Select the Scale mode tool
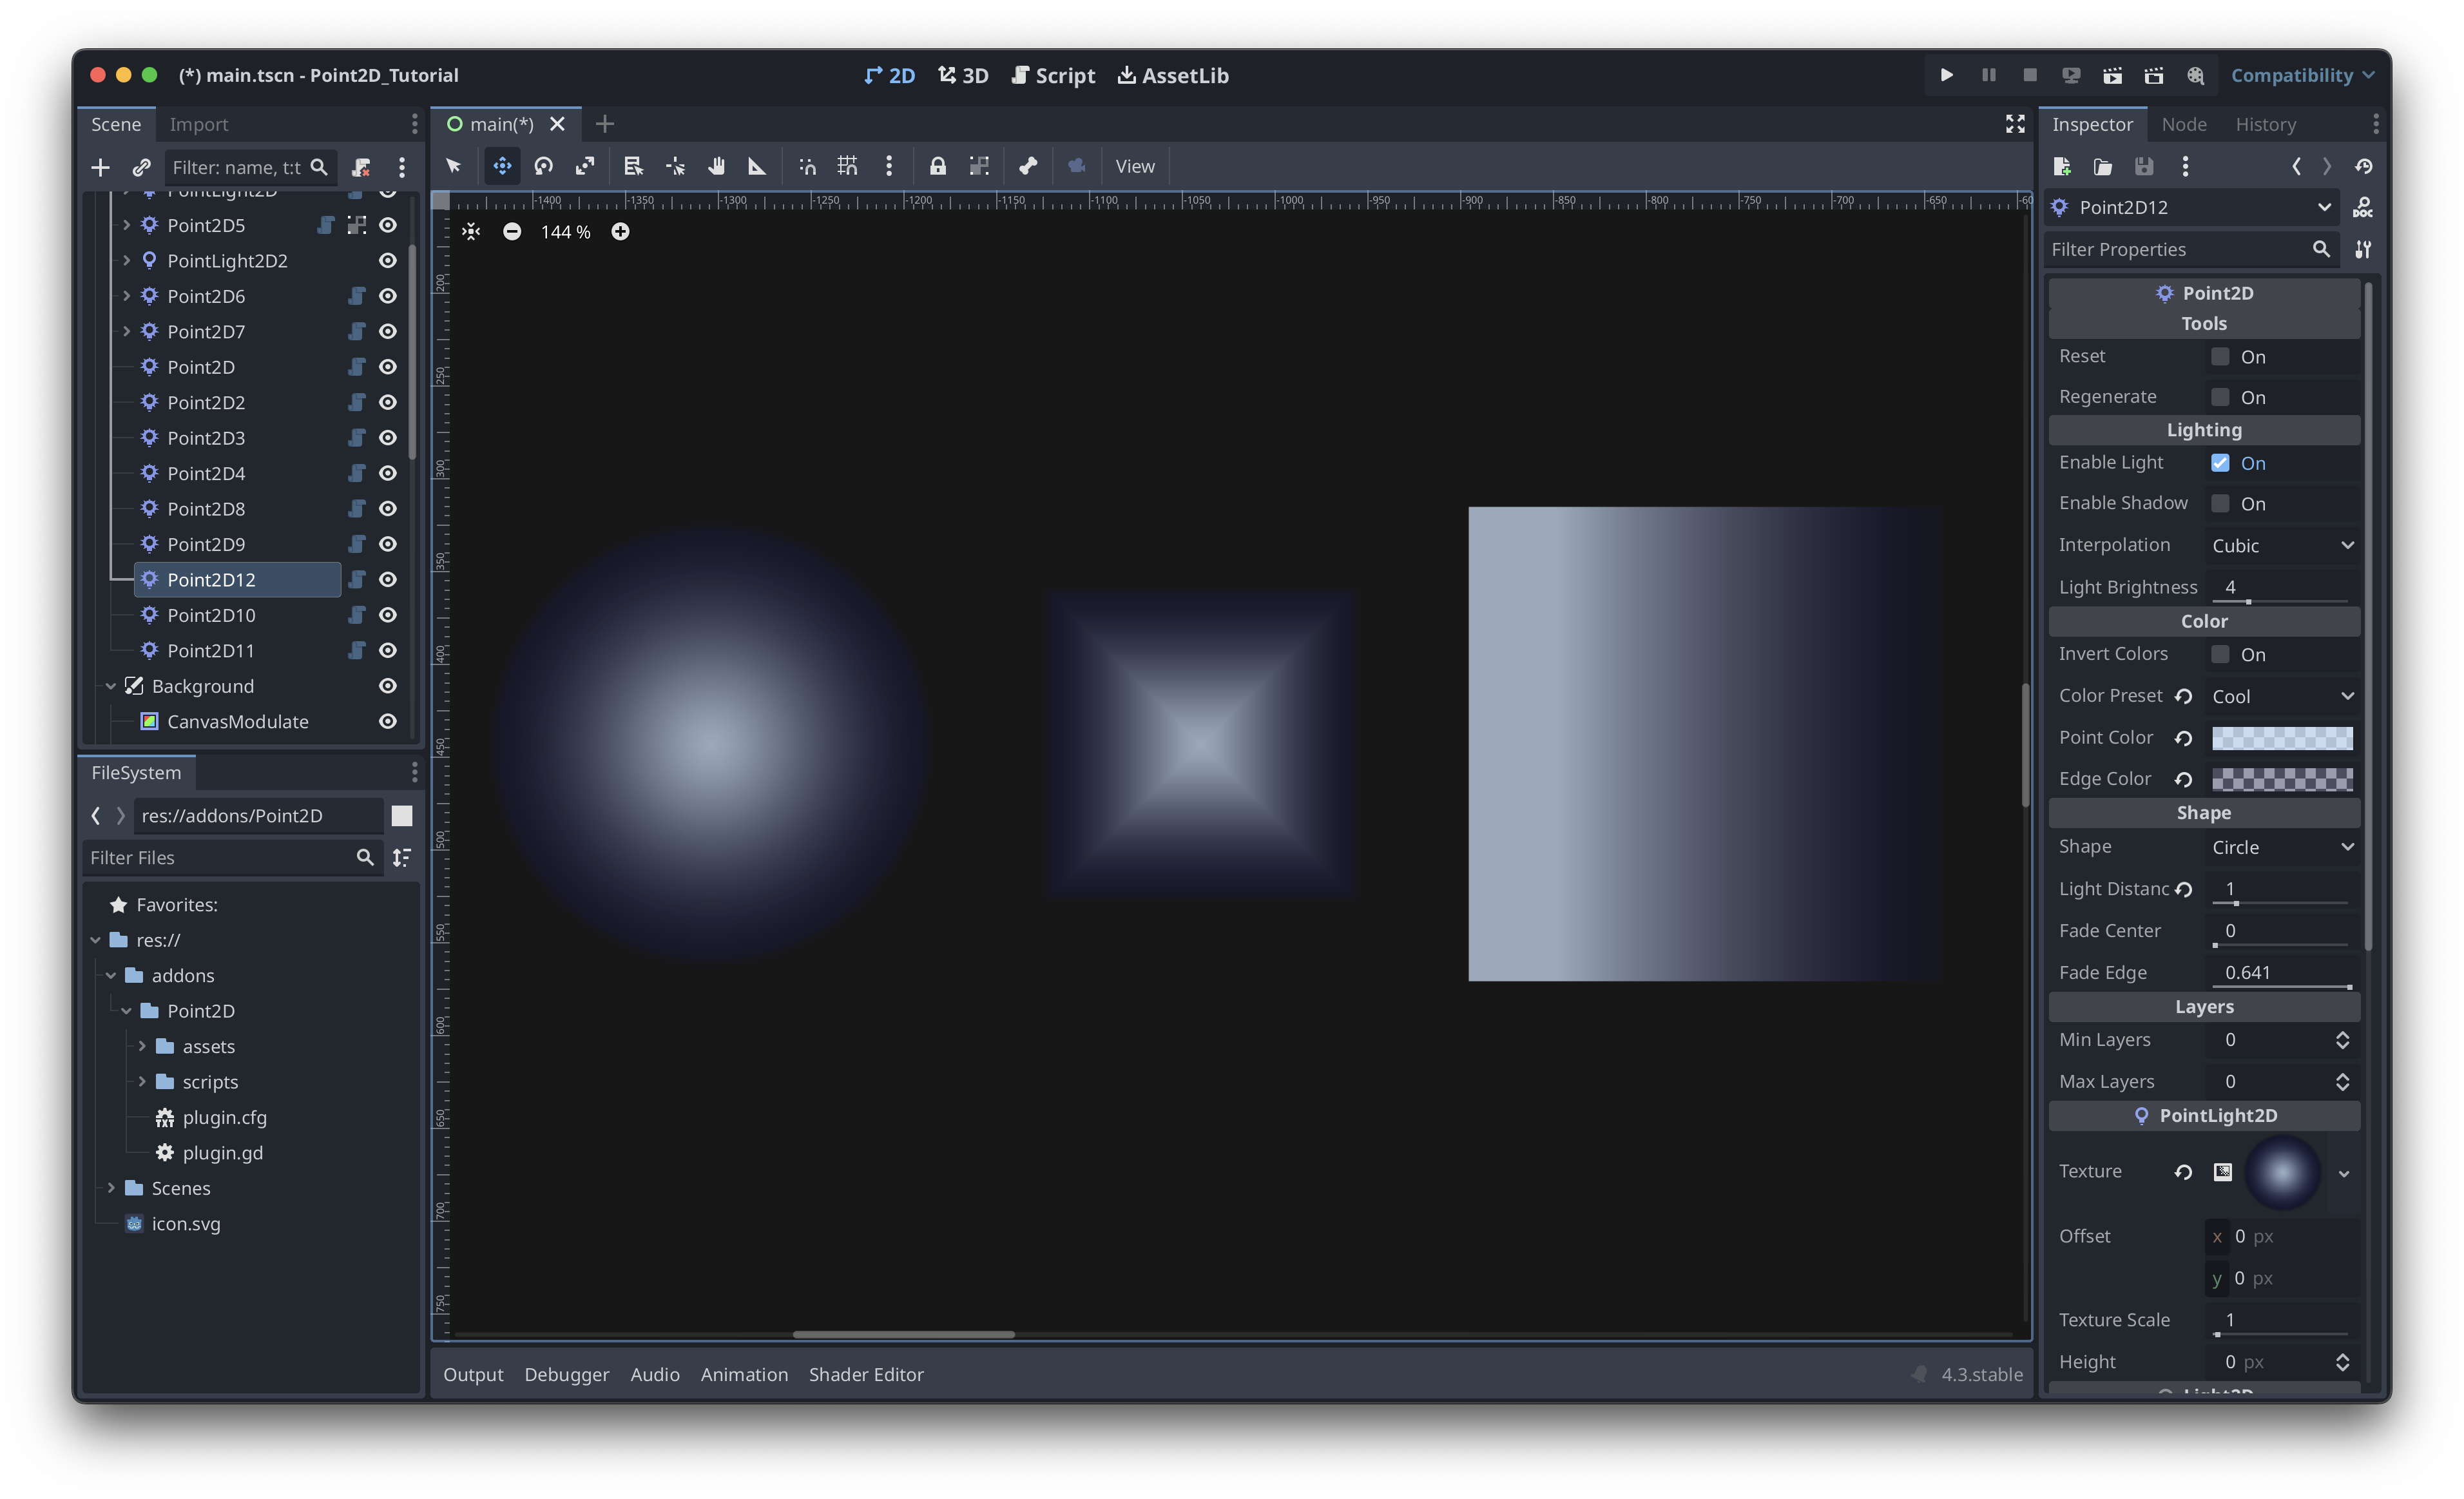The height and width of the screenshot is (1499, 2464). point(585,166)
